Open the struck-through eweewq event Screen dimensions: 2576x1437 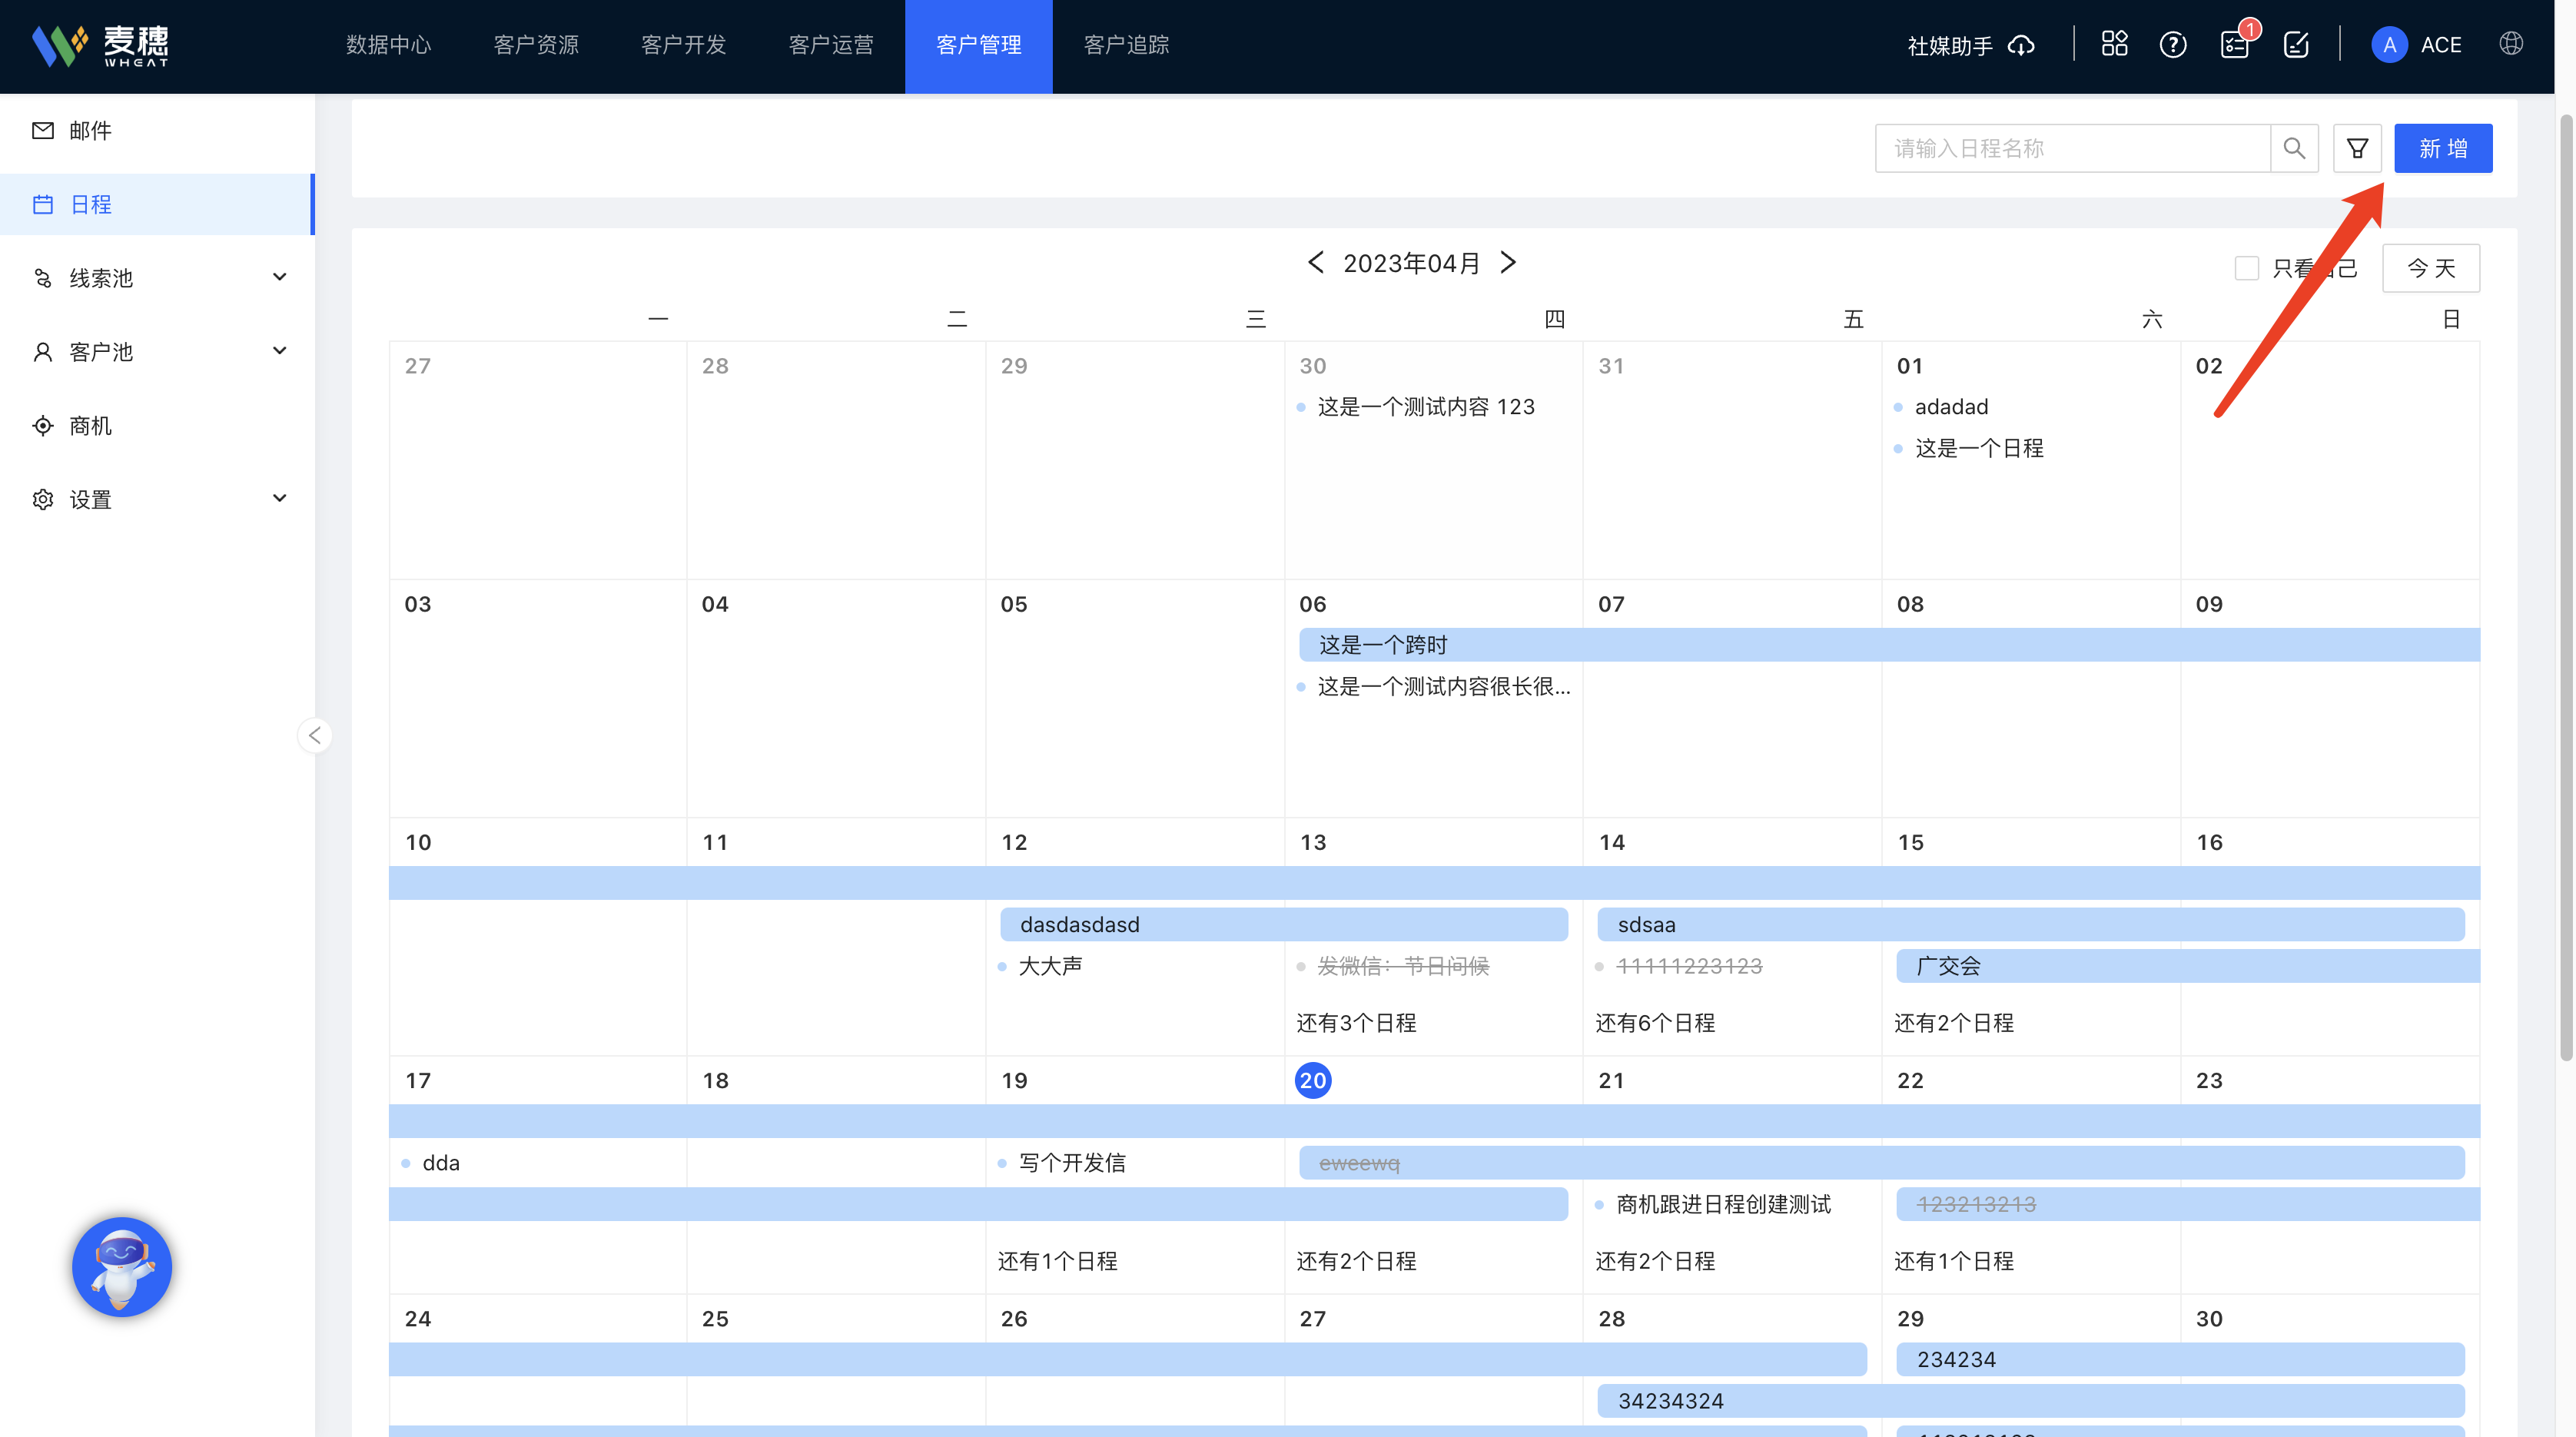click(x=1881, y=1162)
